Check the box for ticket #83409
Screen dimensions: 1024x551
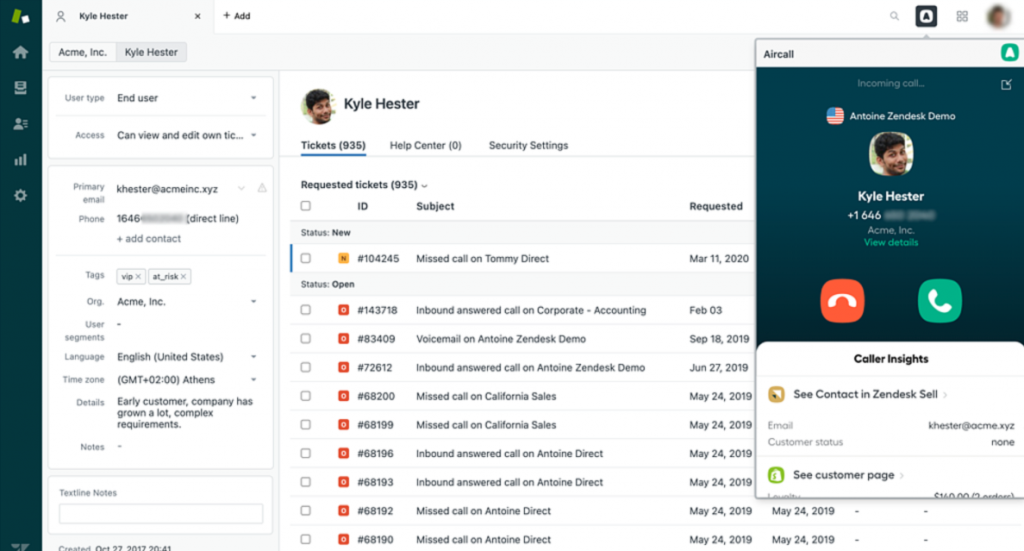tap(306, 339)
